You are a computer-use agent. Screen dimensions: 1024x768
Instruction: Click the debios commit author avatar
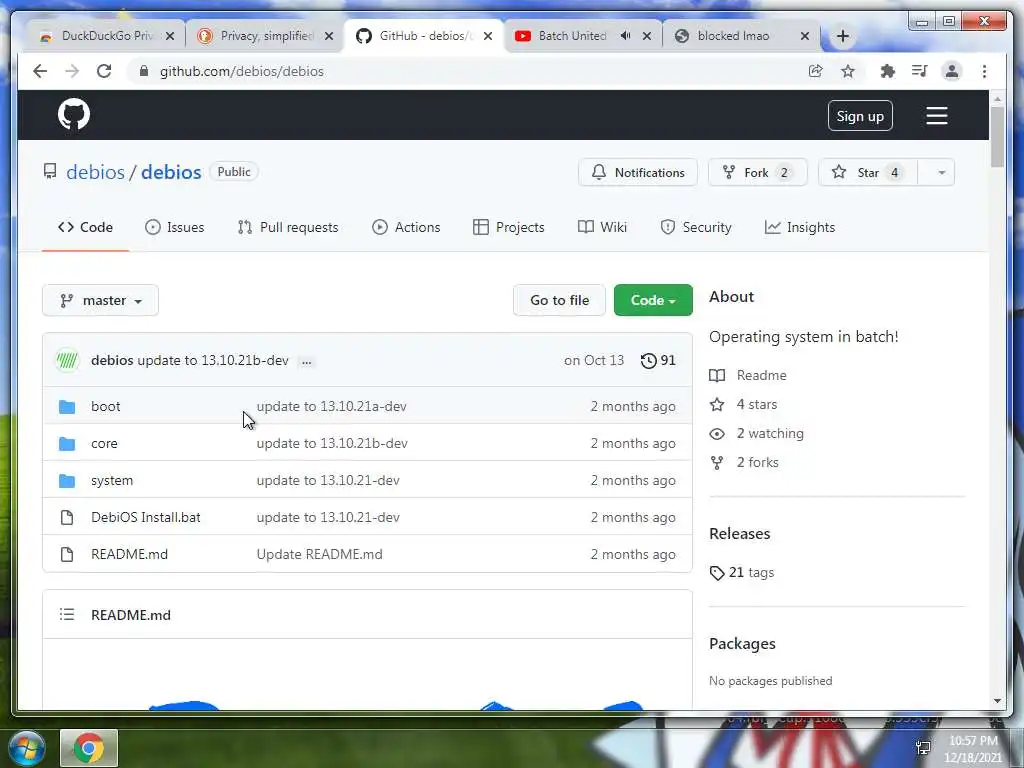pos(67,360)
